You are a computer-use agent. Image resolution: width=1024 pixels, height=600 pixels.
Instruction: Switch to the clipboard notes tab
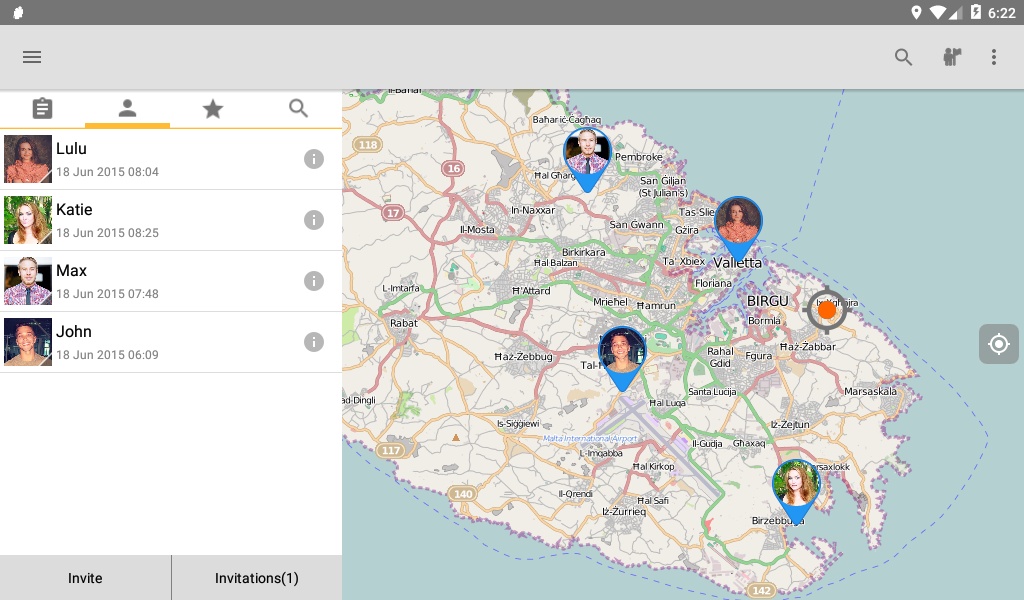42,108
